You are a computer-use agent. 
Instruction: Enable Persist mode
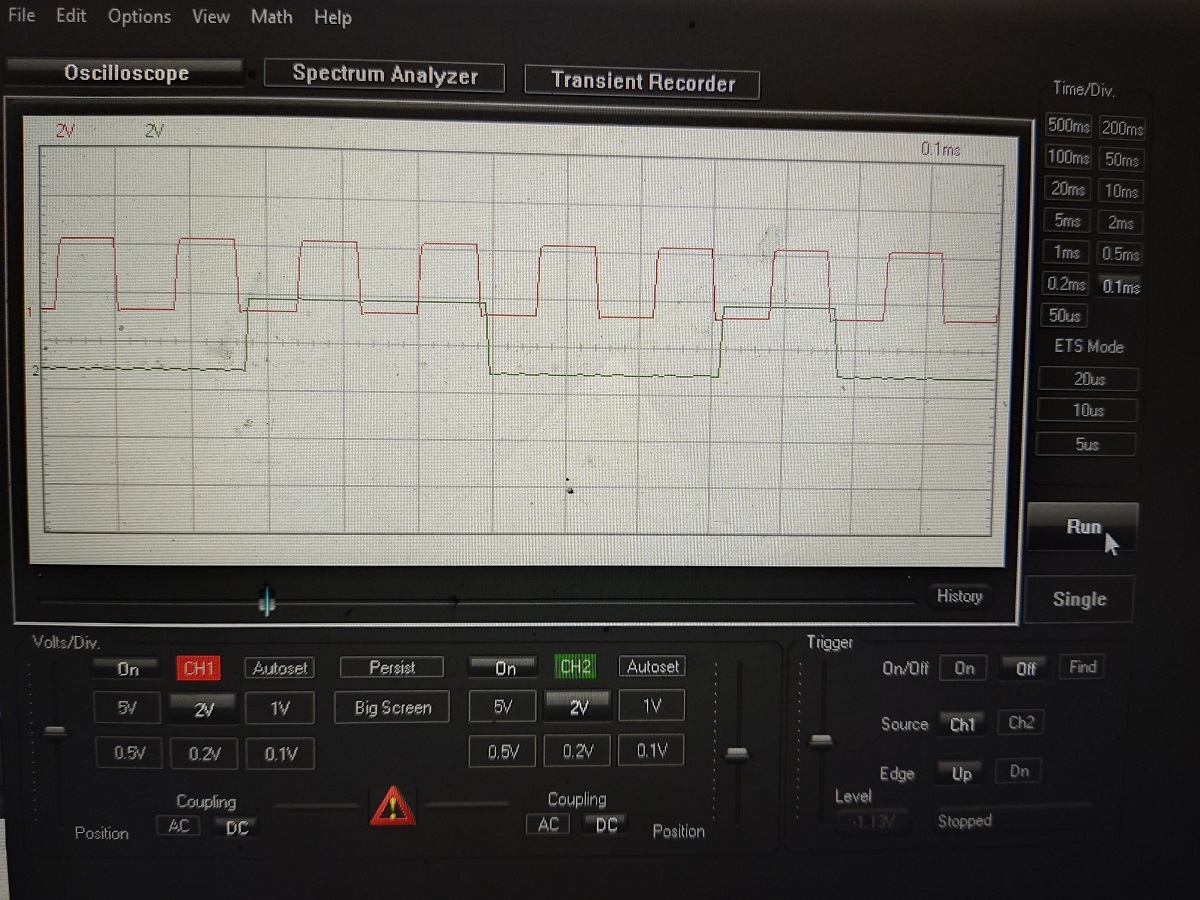point(392,667)
